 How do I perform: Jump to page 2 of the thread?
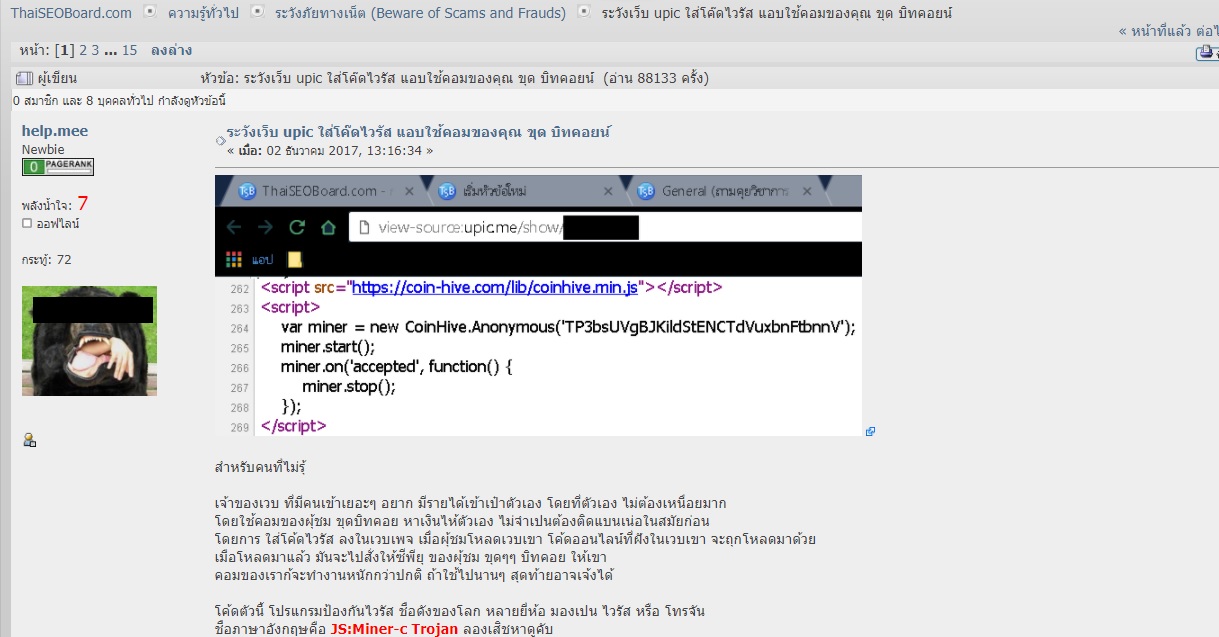pyautogui.click(x=83, y=50)
